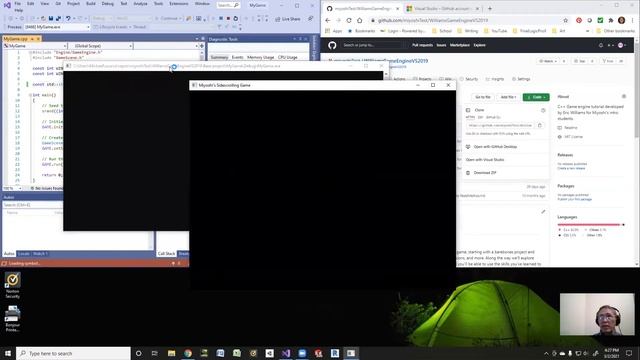Image resolution: width=640 pixels, height=360 pixels.
Task: Click the Chrome profile avatar icon
Action: click(x=621, y=20)
